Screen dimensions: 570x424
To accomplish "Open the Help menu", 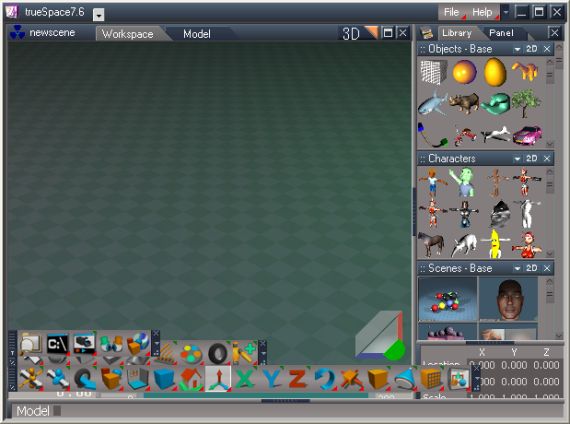I will (x=482, y=12).
